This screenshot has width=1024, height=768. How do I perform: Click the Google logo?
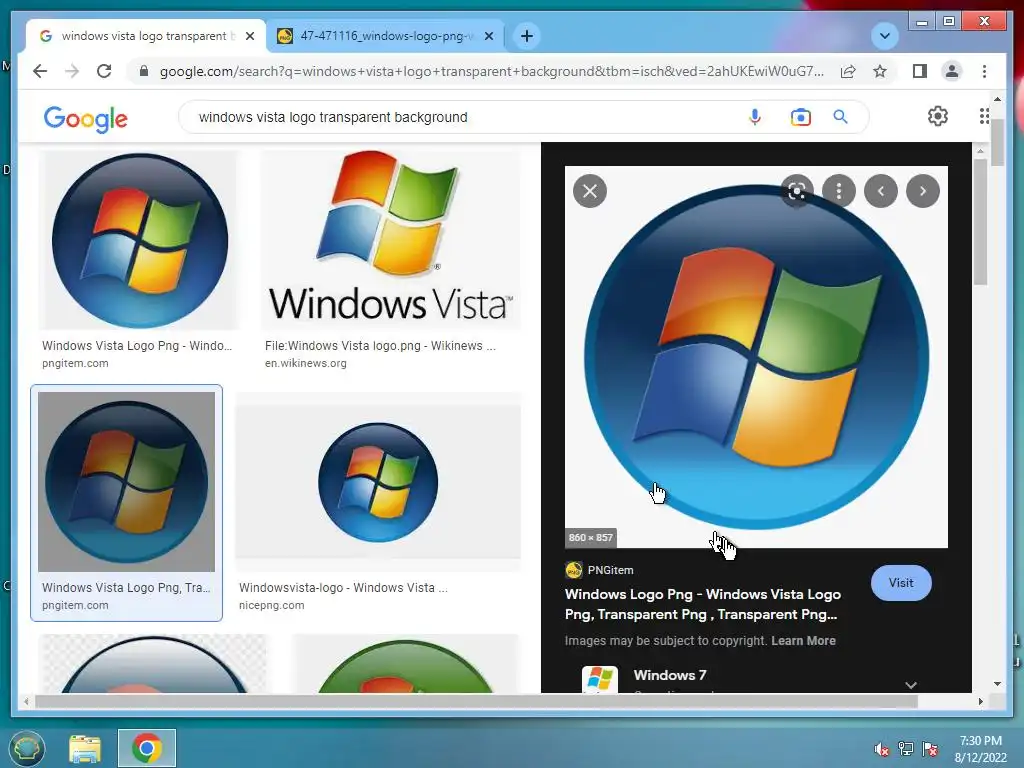pos(86,118)
